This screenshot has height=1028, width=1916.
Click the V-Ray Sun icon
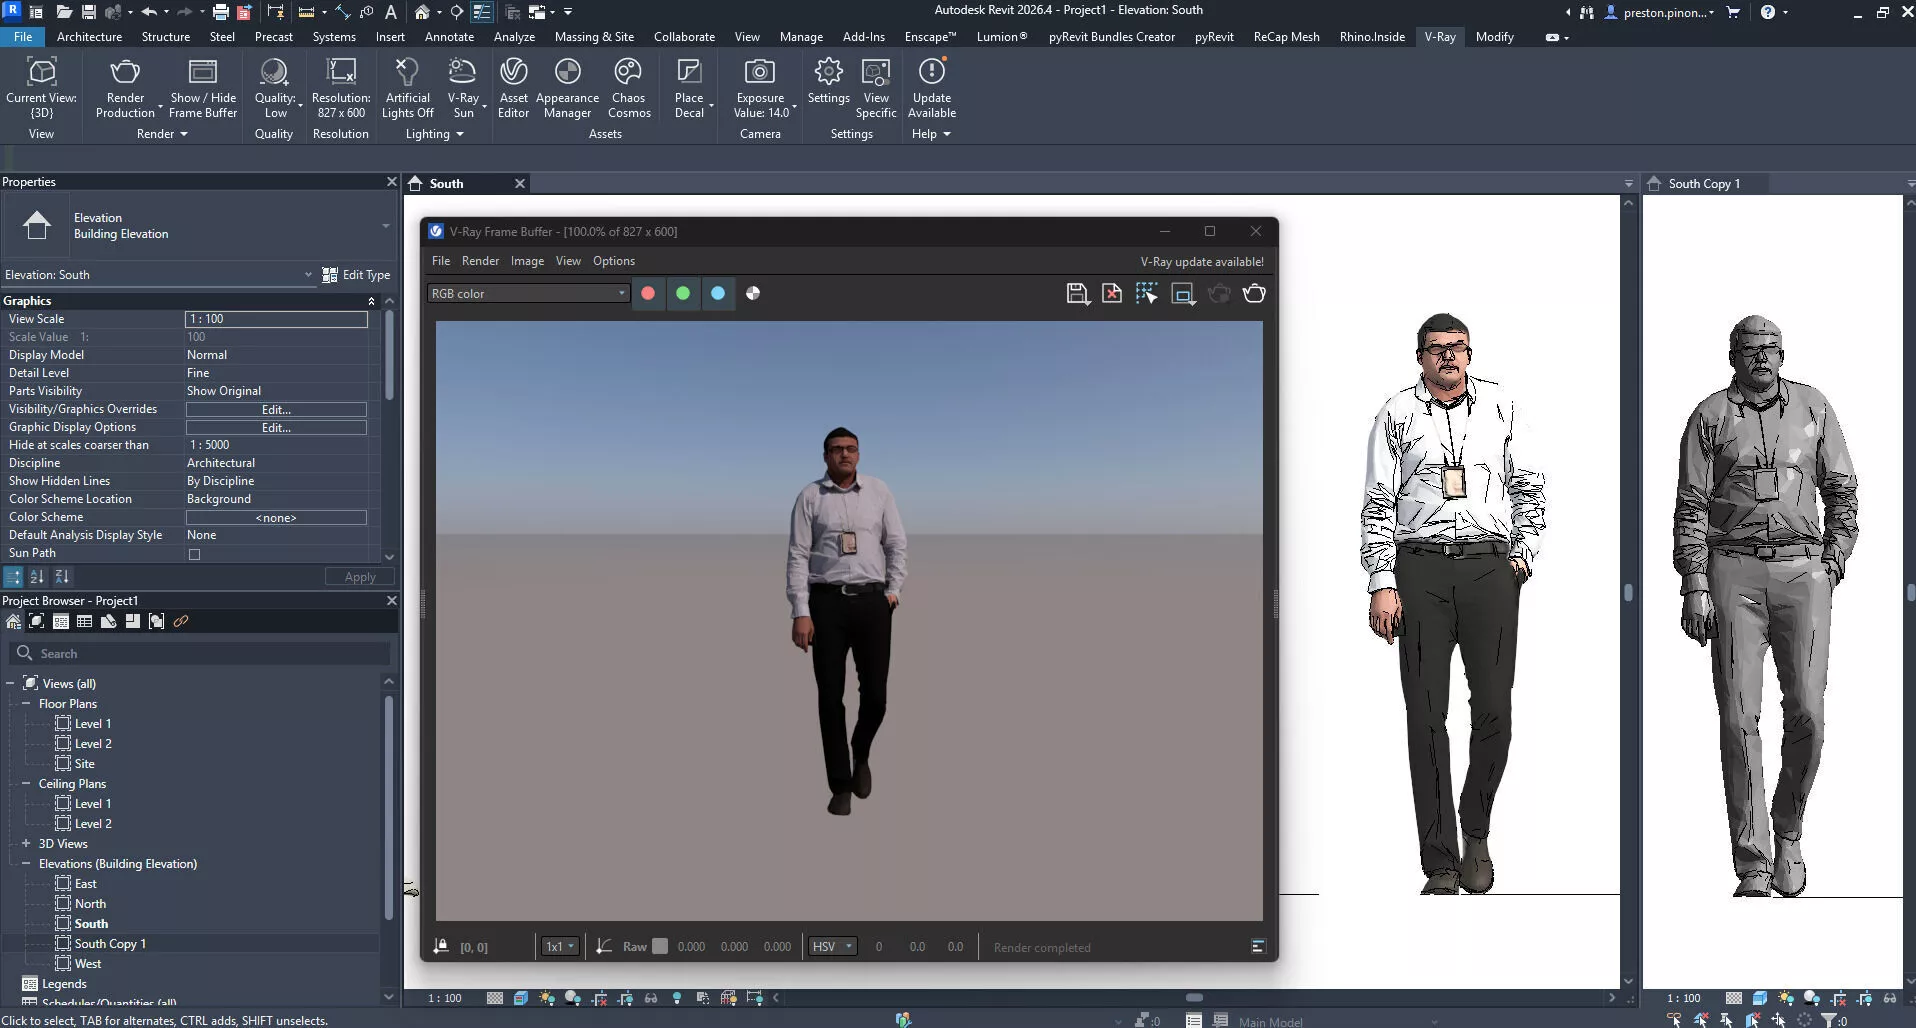click(463, 72)
